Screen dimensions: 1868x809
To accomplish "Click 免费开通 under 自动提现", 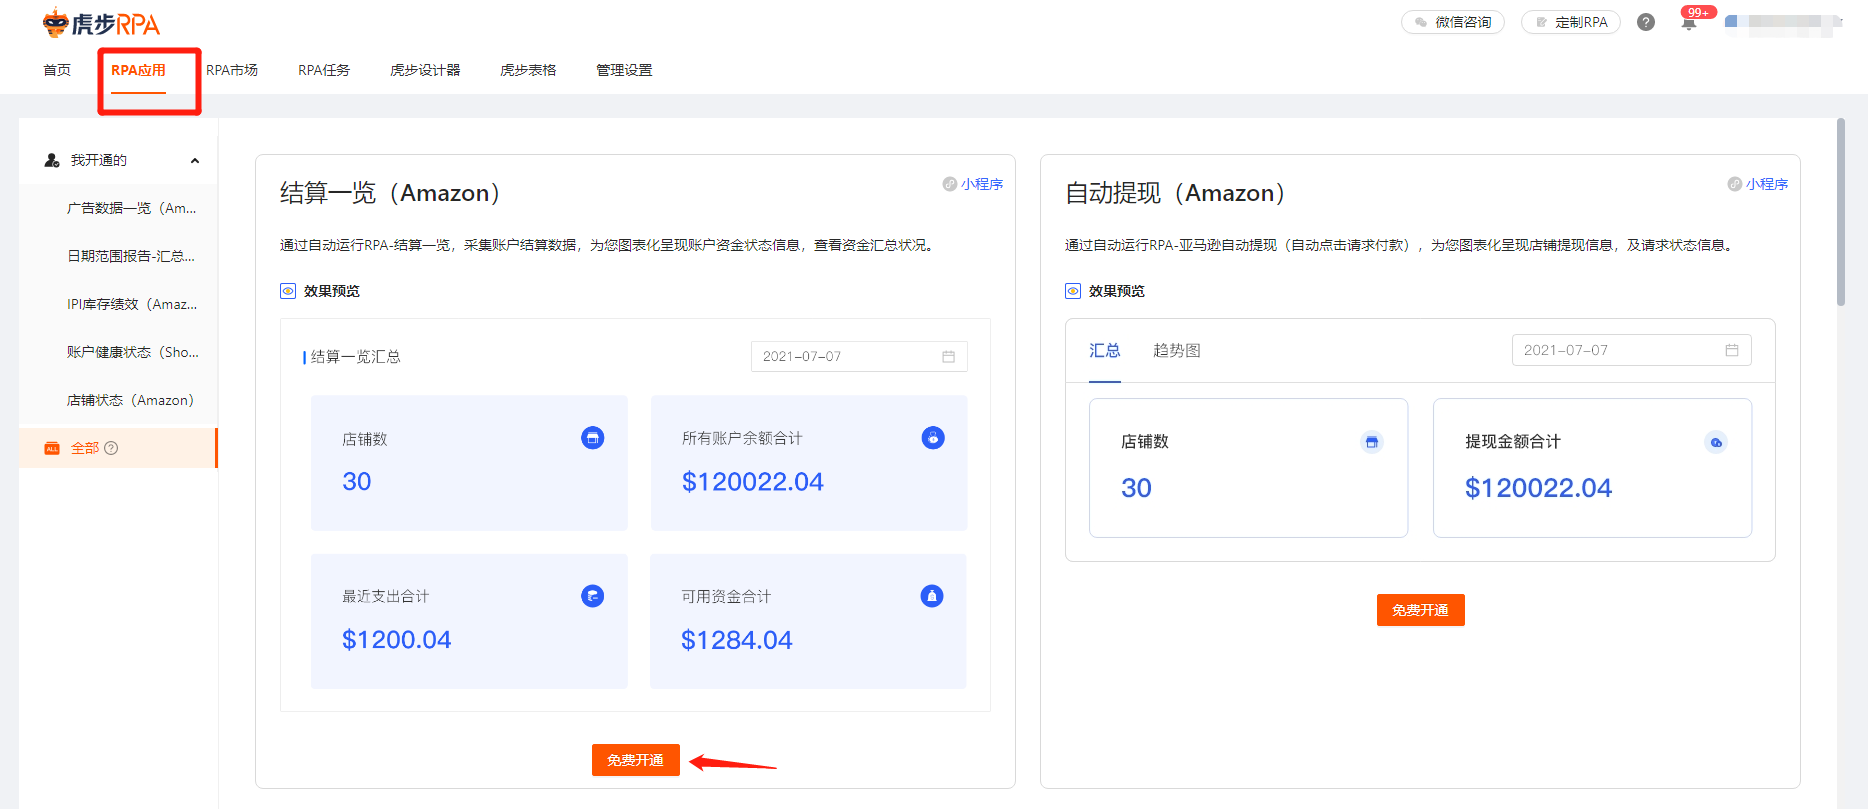I will (1421, 610).
